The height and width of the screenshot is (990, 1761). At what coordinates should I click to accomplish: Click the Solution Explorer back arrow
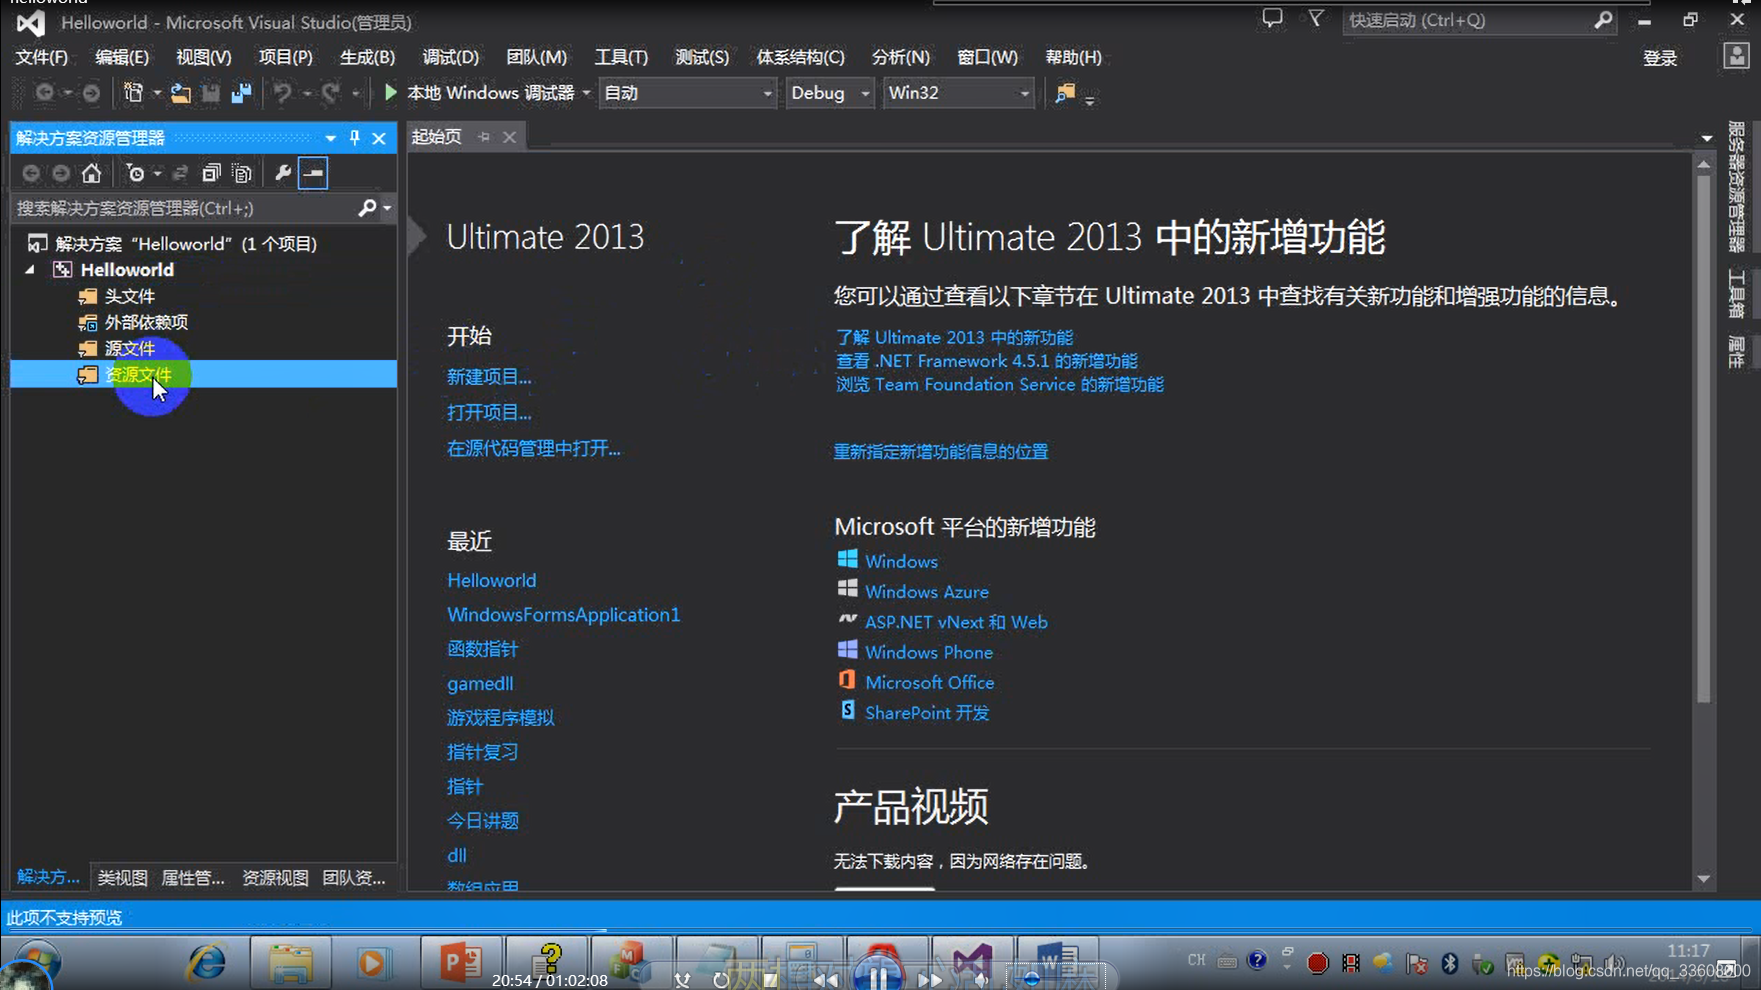[x=31, y=173]
